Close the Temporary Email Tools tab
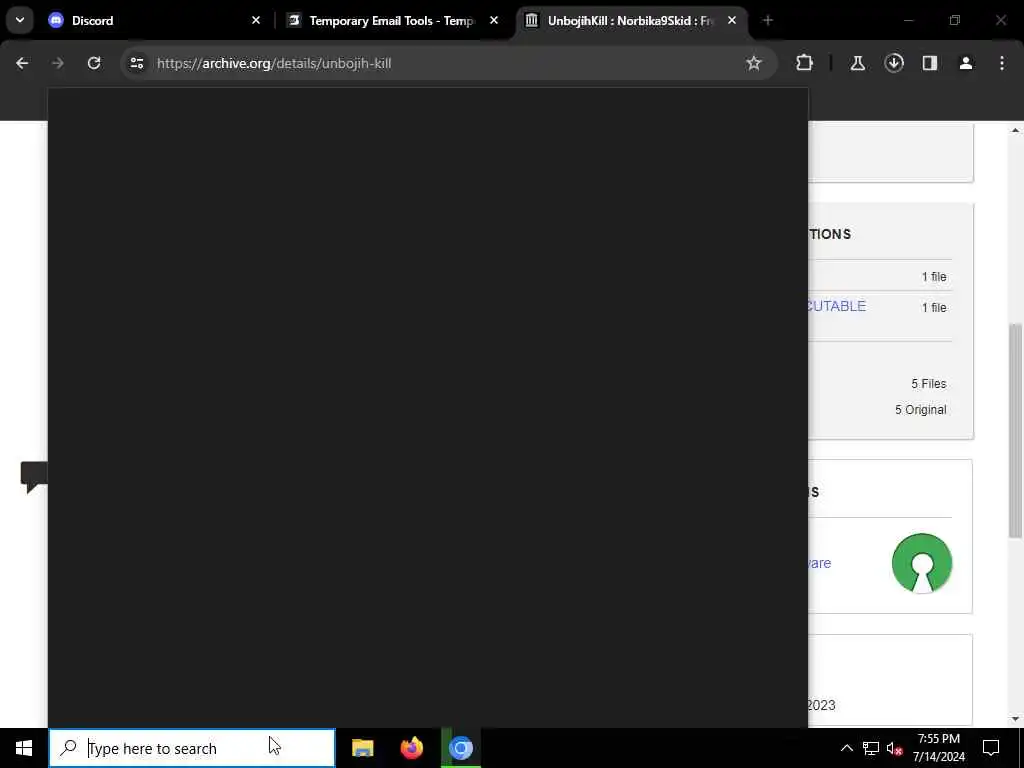The height and width of the screenshot is (768, 1024). coord(494,20)
